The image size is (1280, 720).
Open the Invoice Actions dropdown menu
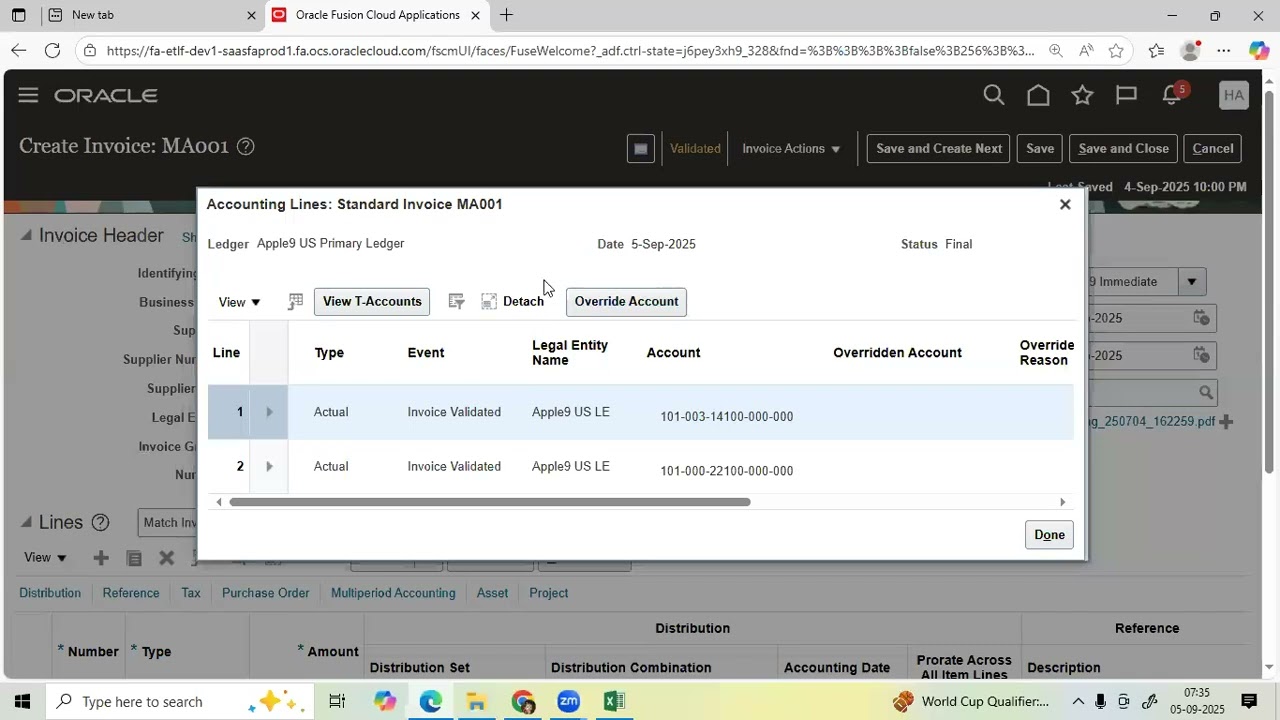(791, 148)
